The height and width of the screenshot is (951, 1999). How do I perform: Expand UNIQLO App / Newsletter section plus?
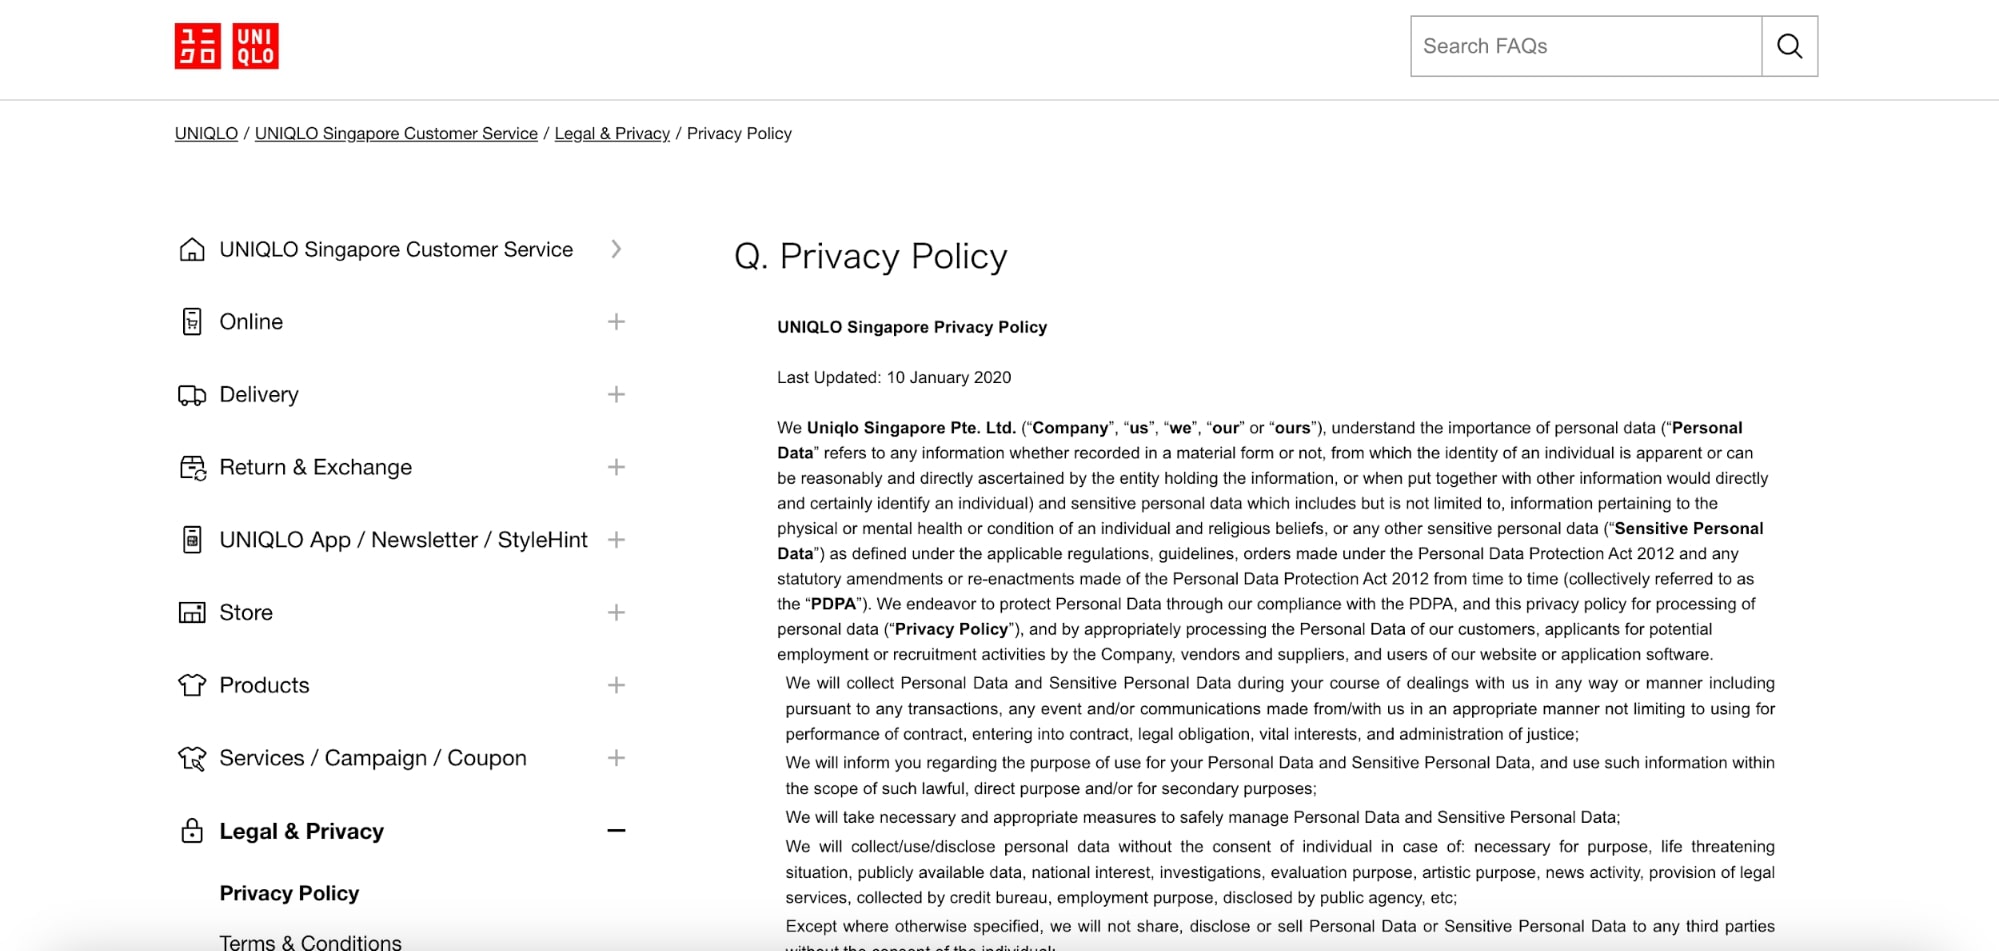(616, 540)
